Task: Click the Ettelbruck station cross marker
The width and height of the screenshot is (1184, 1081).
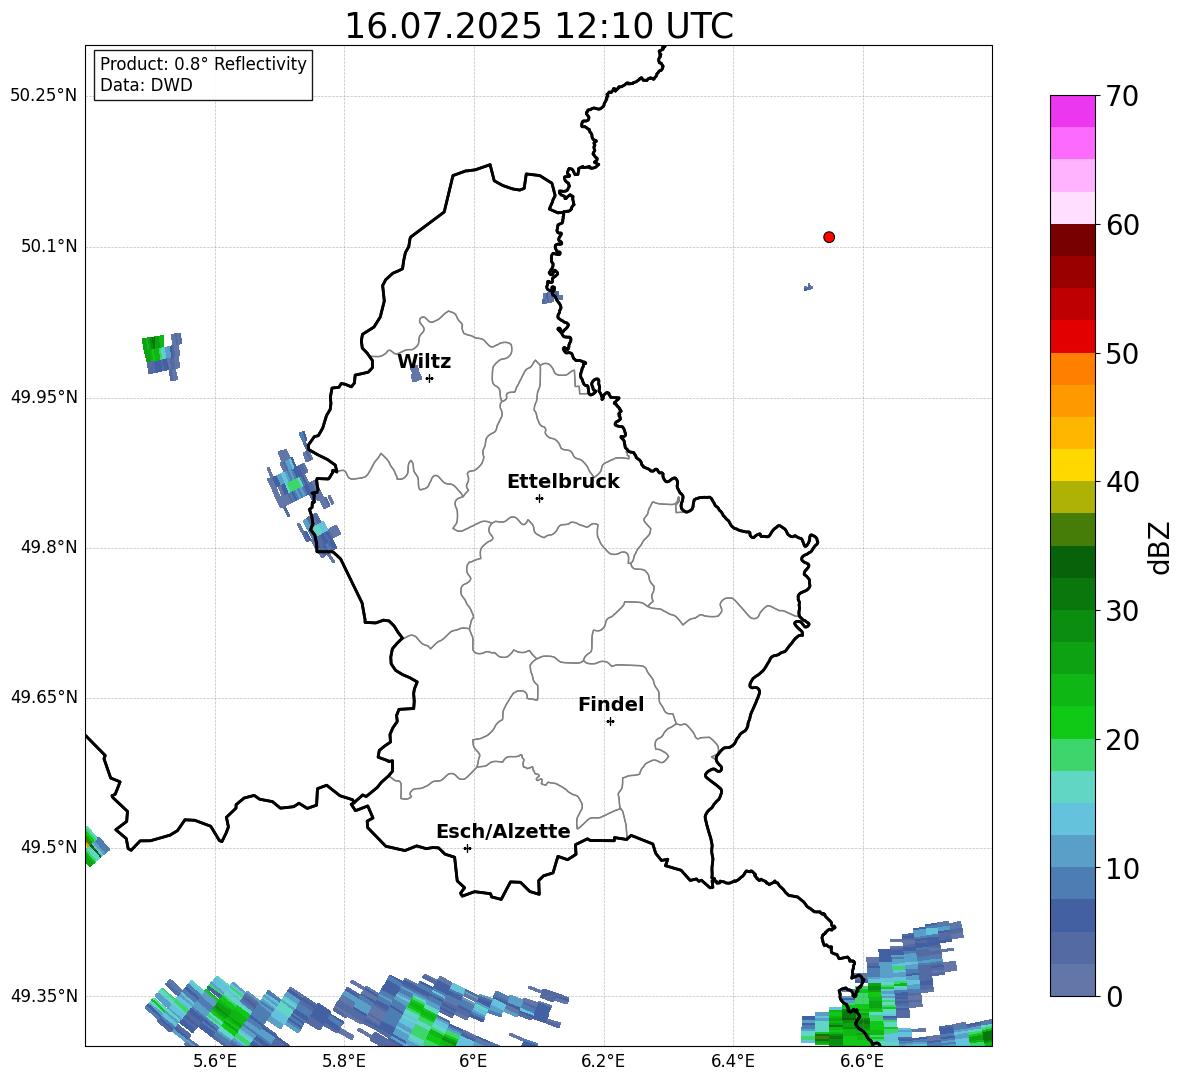Action: point(539,498)
